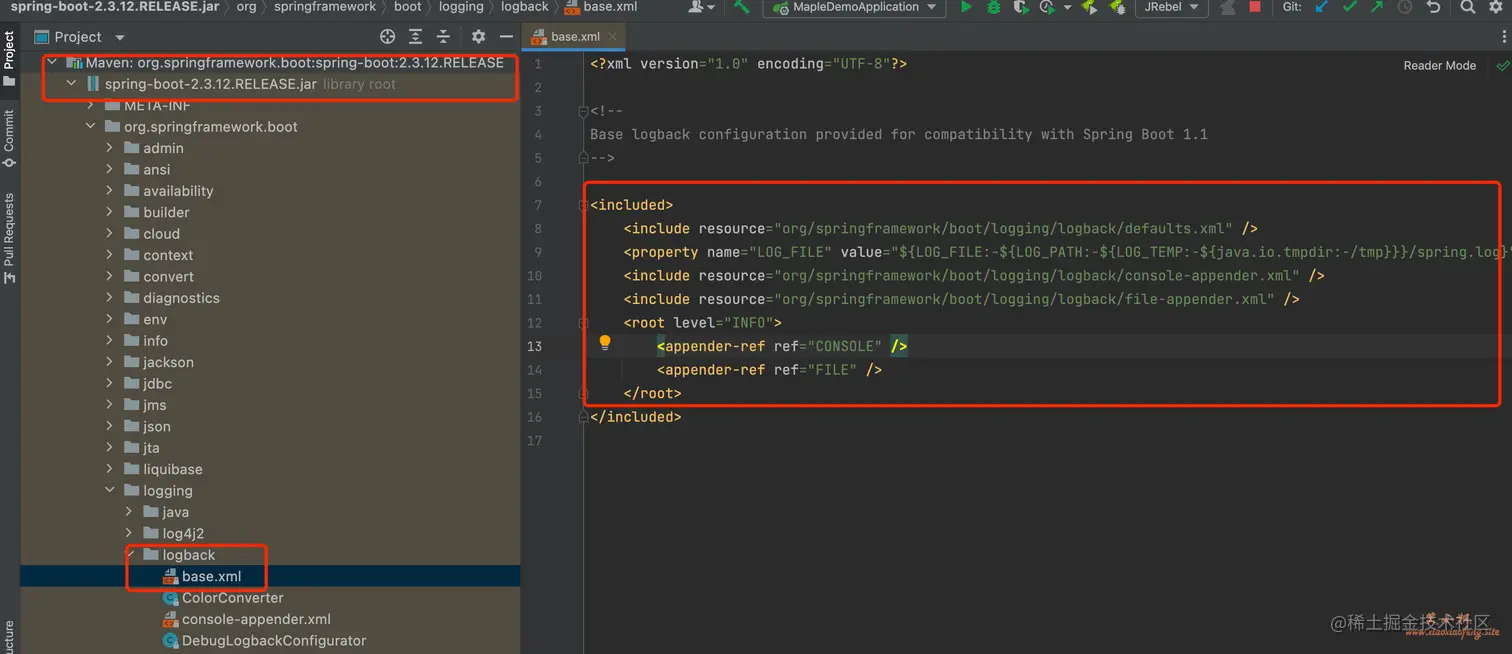Open Search Everywhere magnifier icon
1512x654 pixels.
[1467, 7]
